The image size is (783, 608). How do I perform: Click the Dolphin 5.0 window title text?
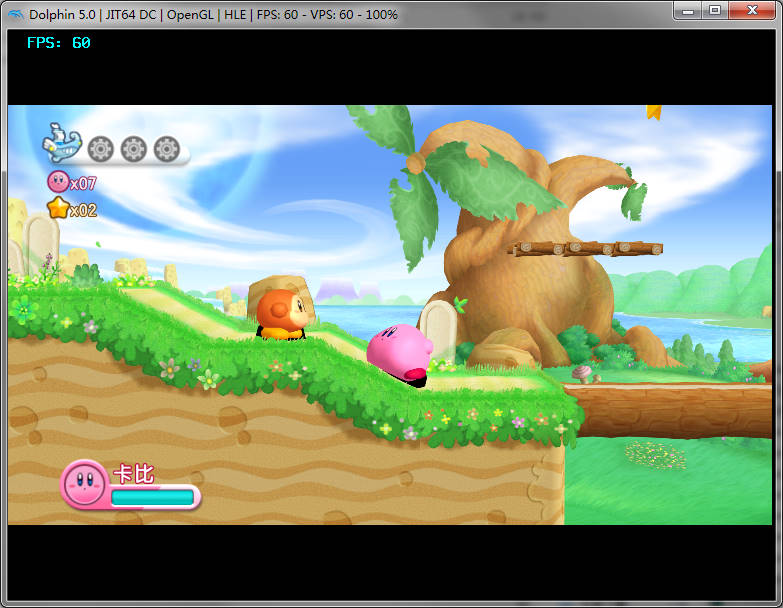(213, 14)
